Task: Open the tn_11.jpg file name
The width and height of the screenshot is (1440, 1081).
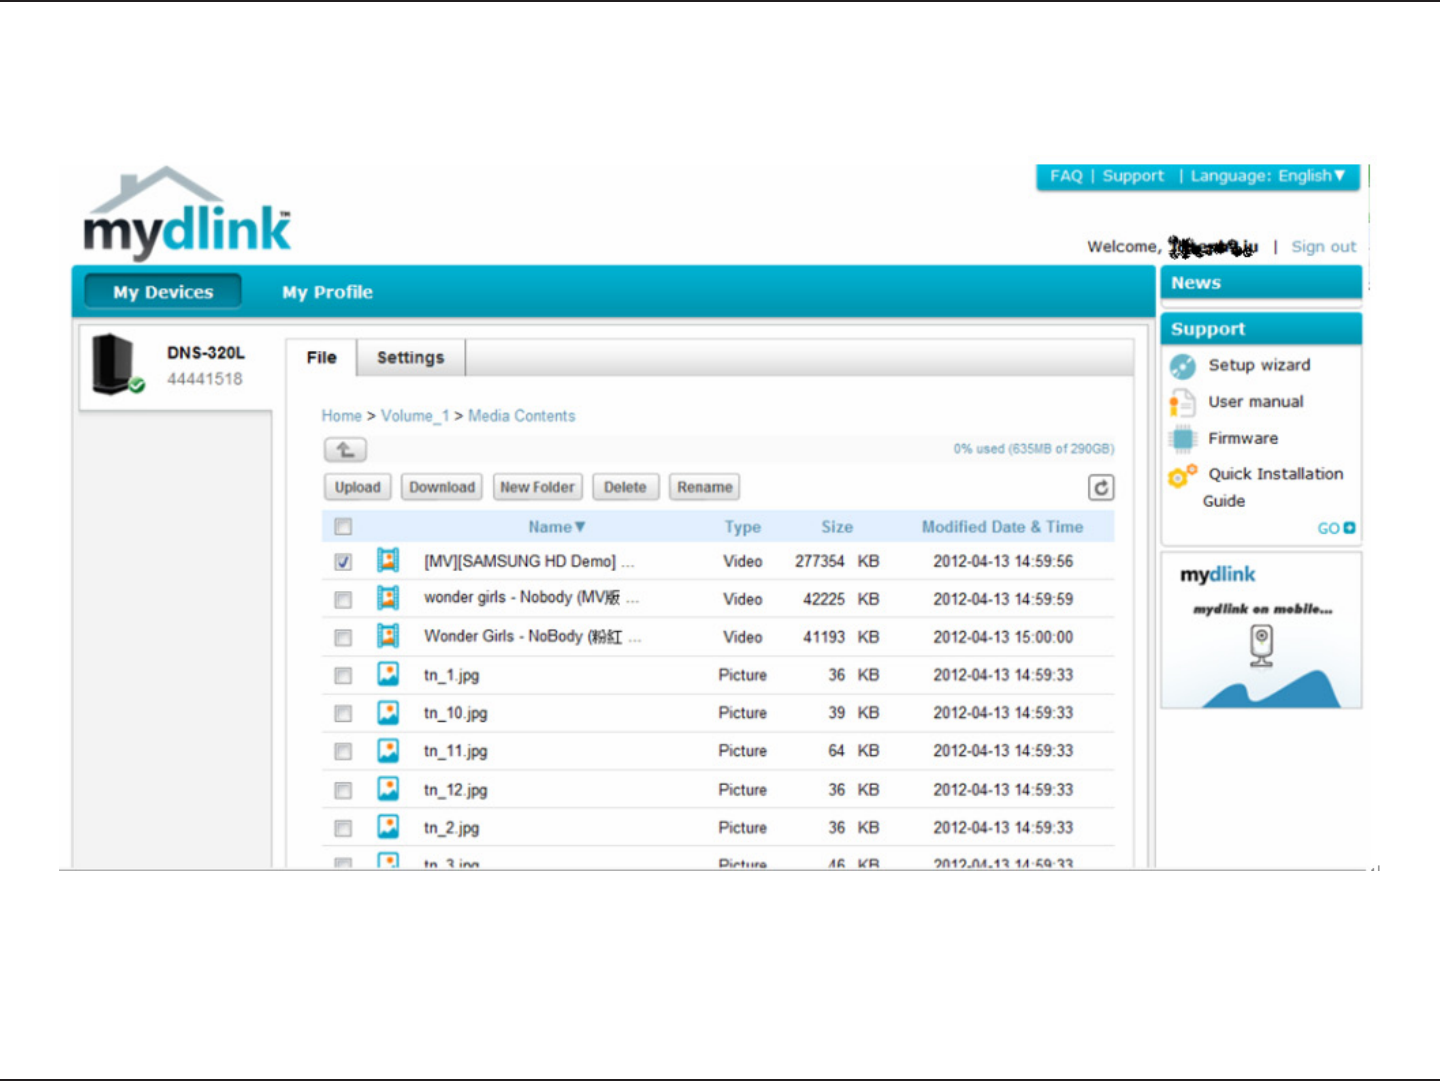Action: click(x=455, y=751)
